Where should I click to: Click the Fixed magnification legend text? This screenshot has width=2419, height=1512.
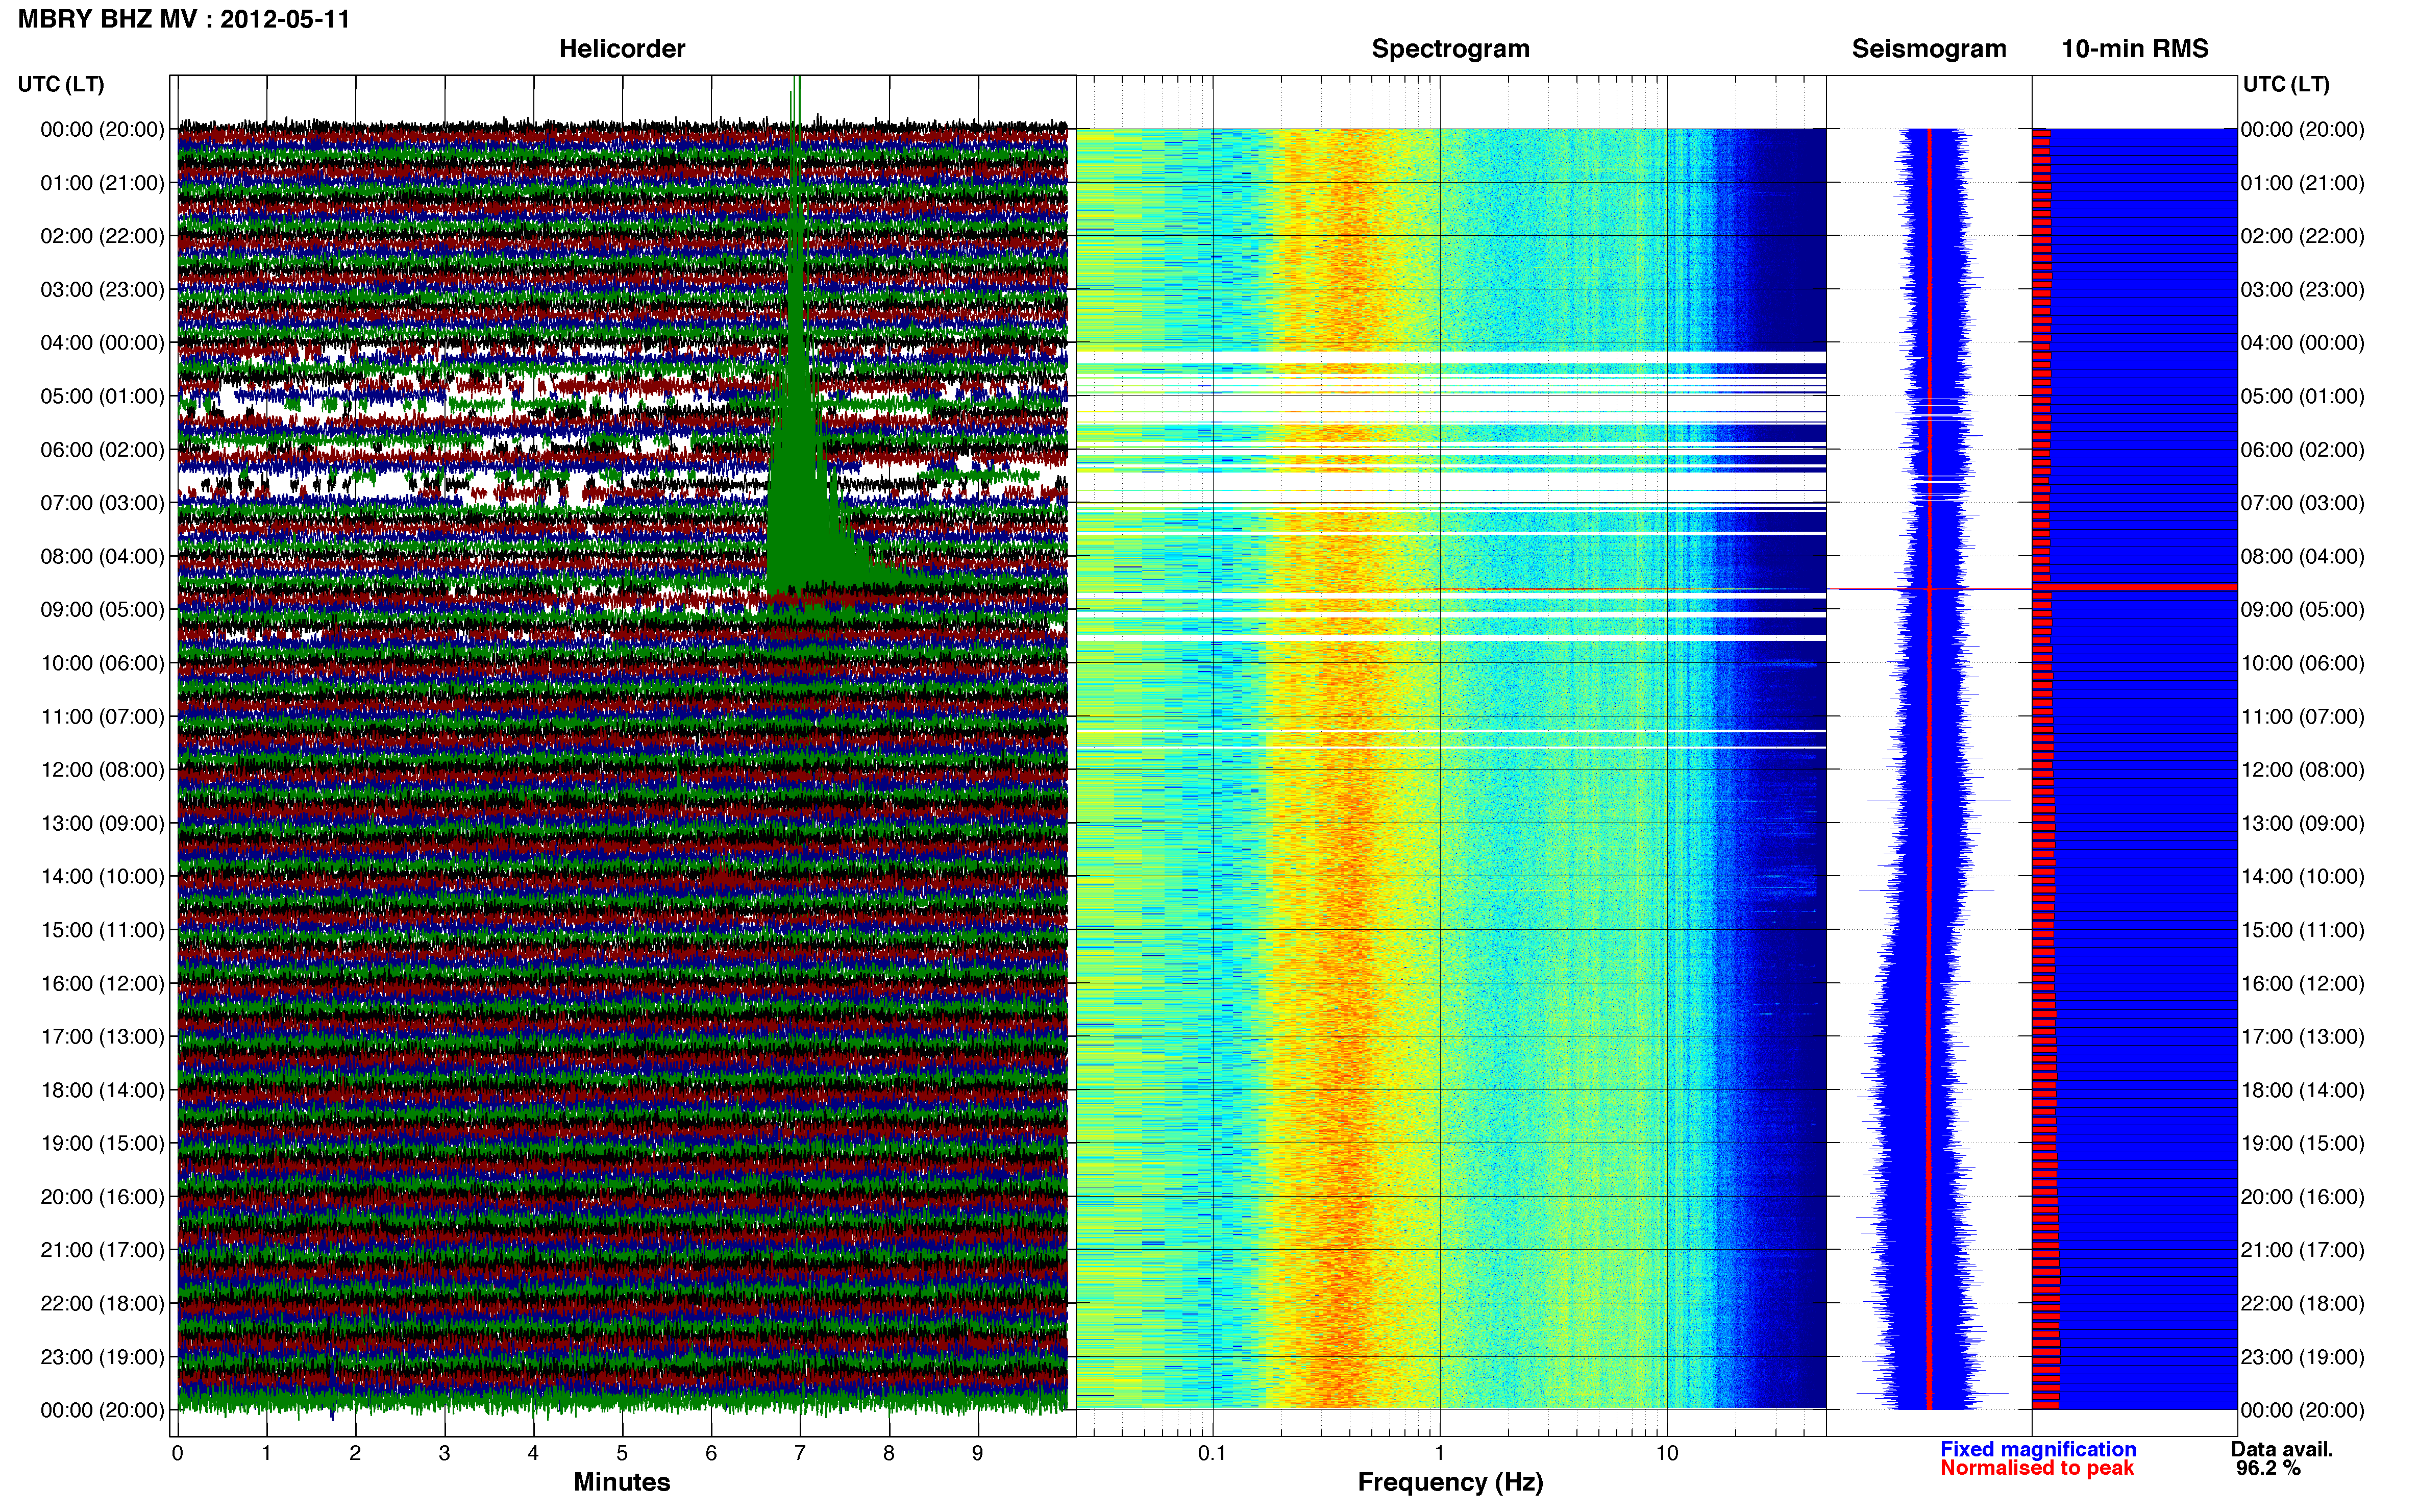pos(2038,1449)
